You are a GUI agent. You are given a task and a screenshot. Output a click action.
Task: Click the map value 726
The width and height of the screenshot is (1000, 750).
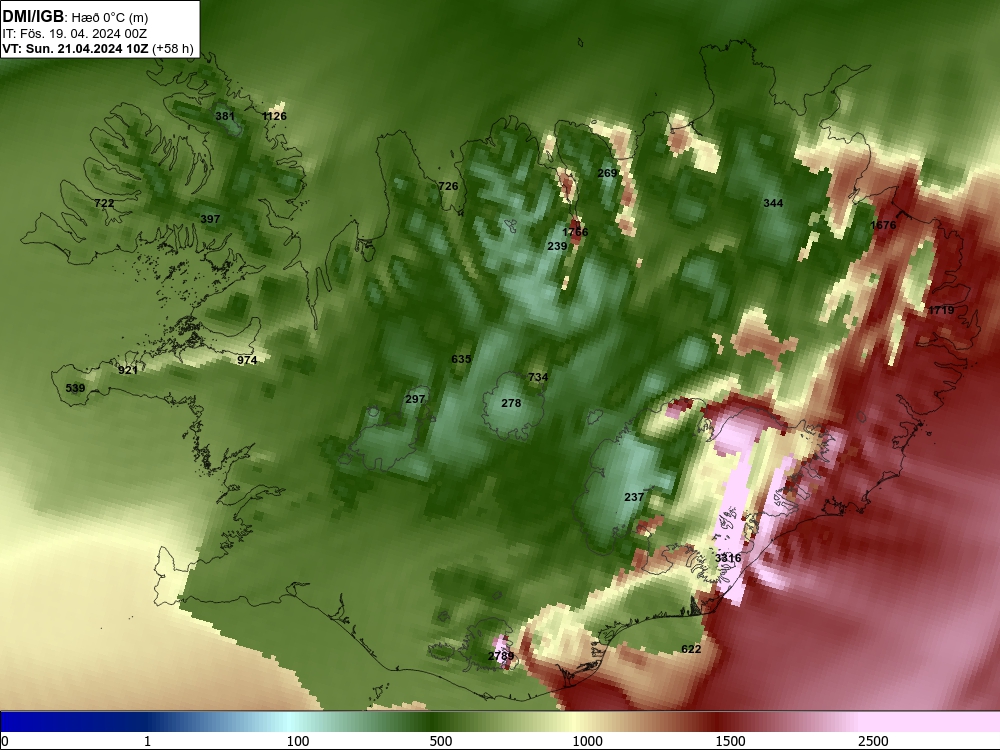click(448, 186)
